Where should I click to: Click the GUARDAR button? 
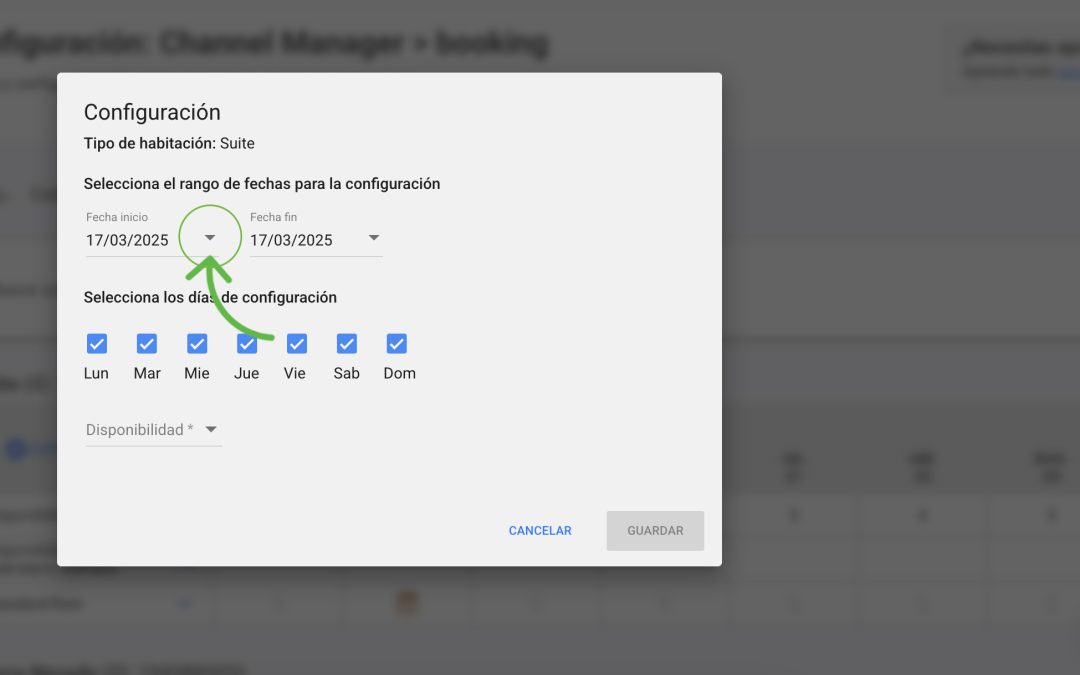pyautogui.click(x=655, y=530)
